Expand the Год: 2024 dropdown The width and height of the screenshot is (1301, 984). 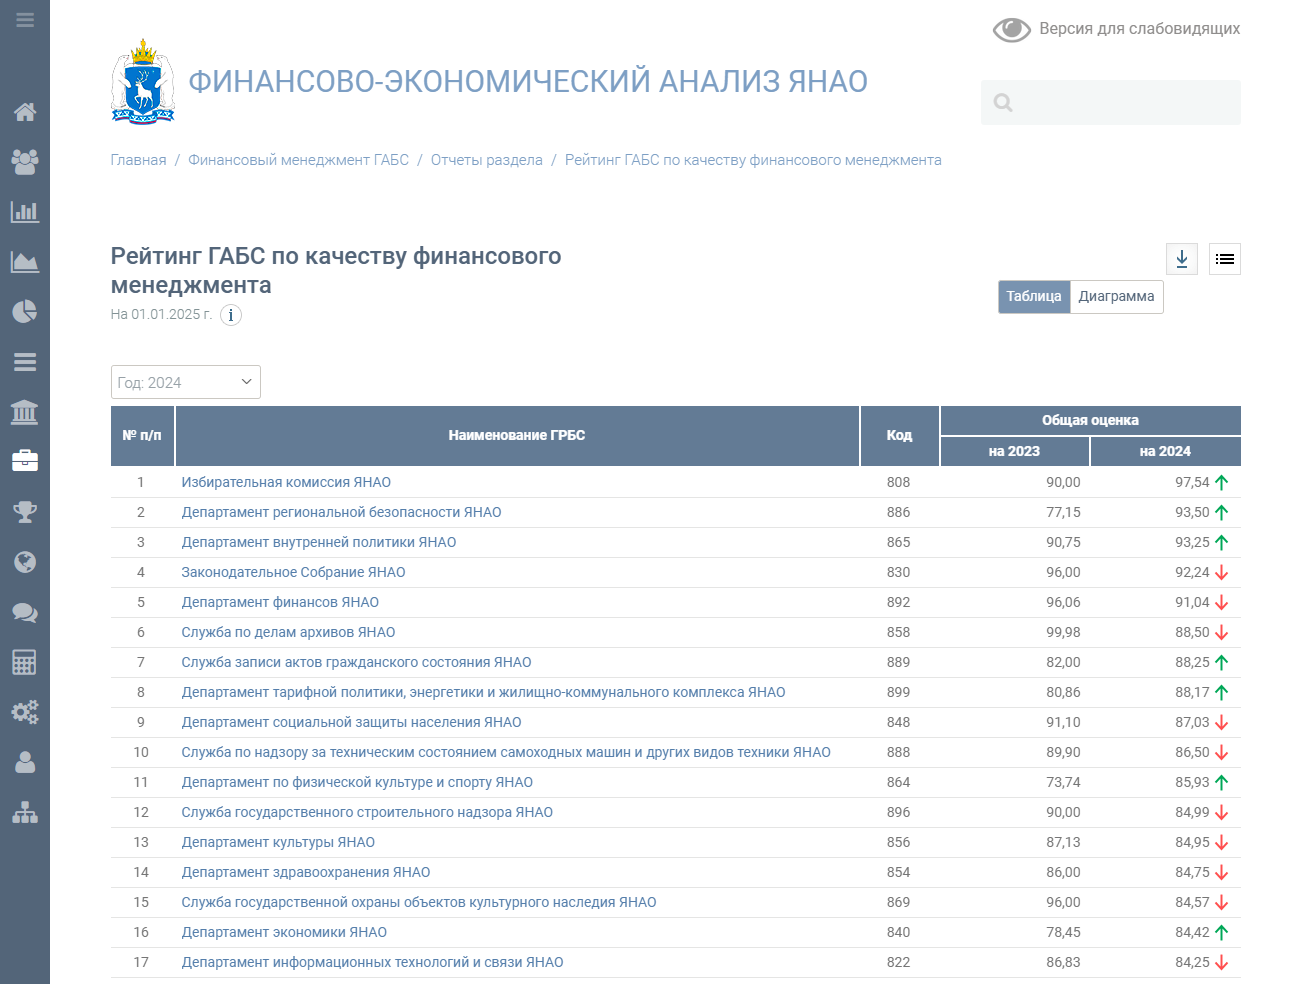185,382
